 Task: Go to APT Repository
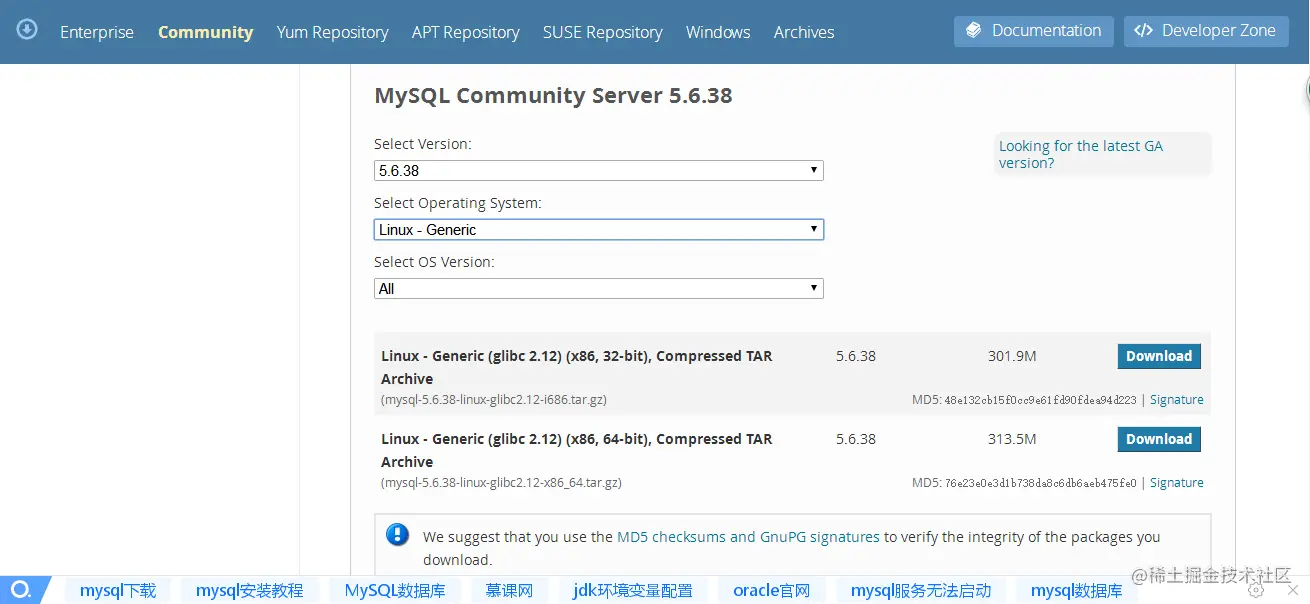pyautogui.click(x=466, y=32)
